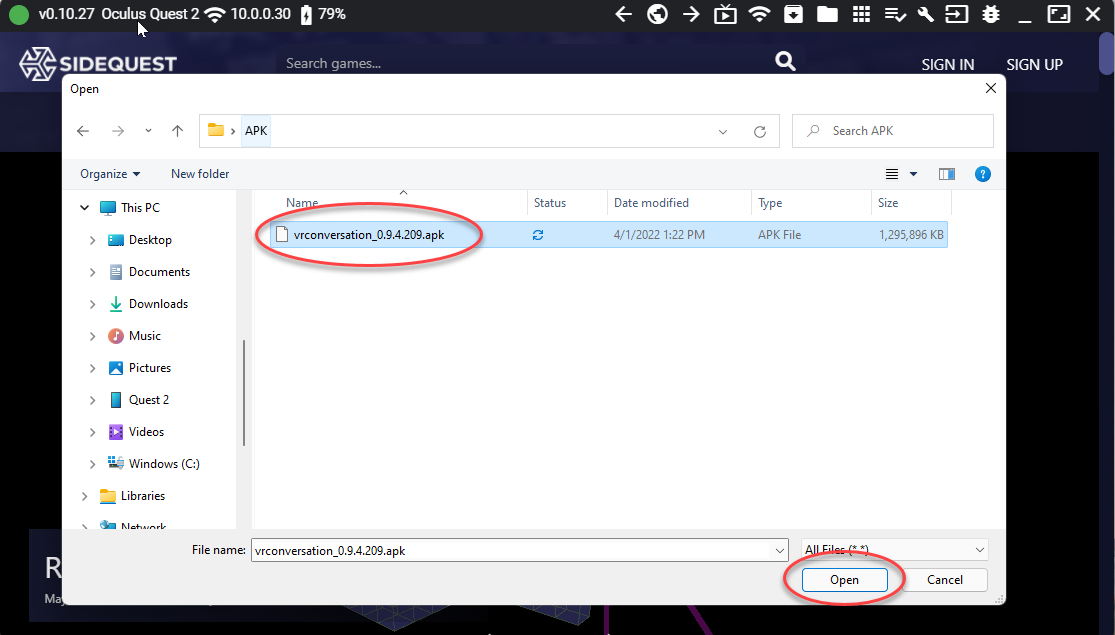Screen dimensions: 1115x635
Task: Click install APK from folder icon
Action: point(794,14)
